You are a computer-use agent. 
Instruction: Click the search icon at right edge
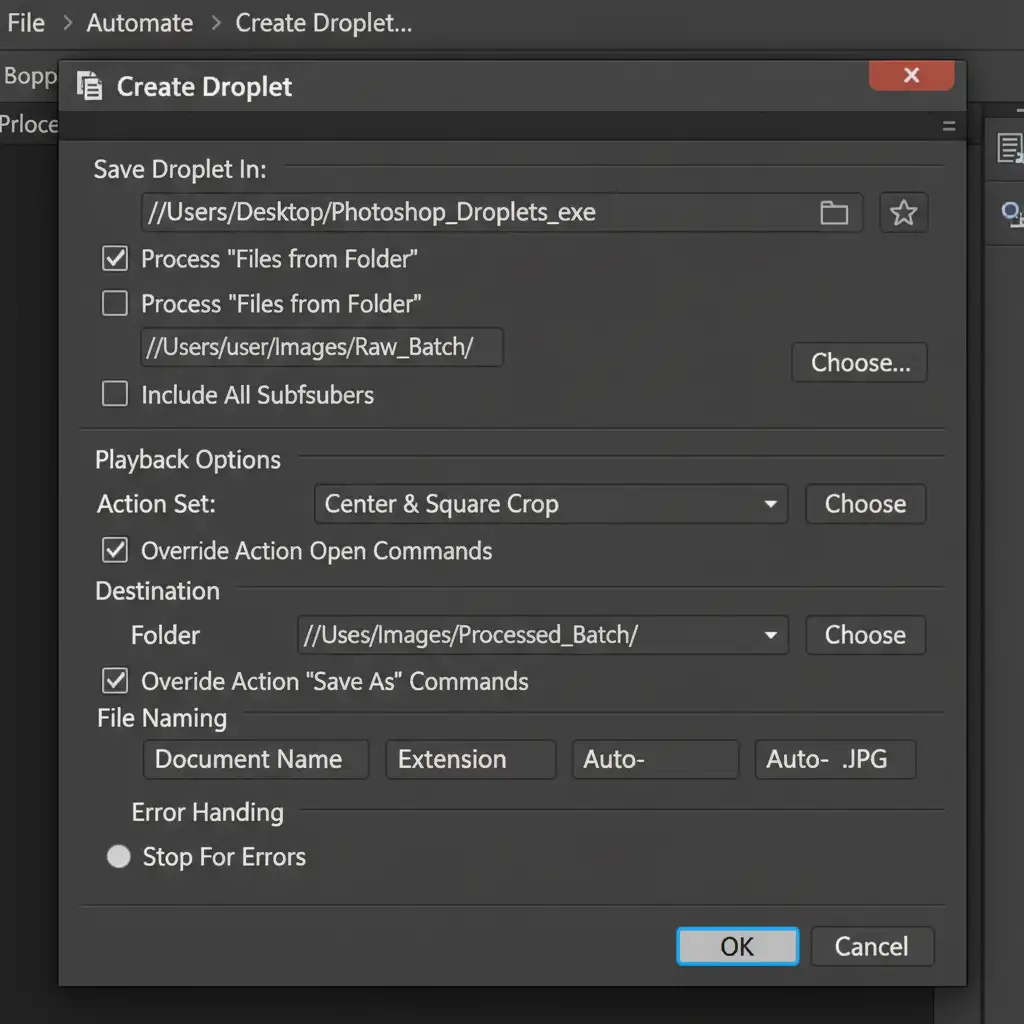[x=1011, y=212]
